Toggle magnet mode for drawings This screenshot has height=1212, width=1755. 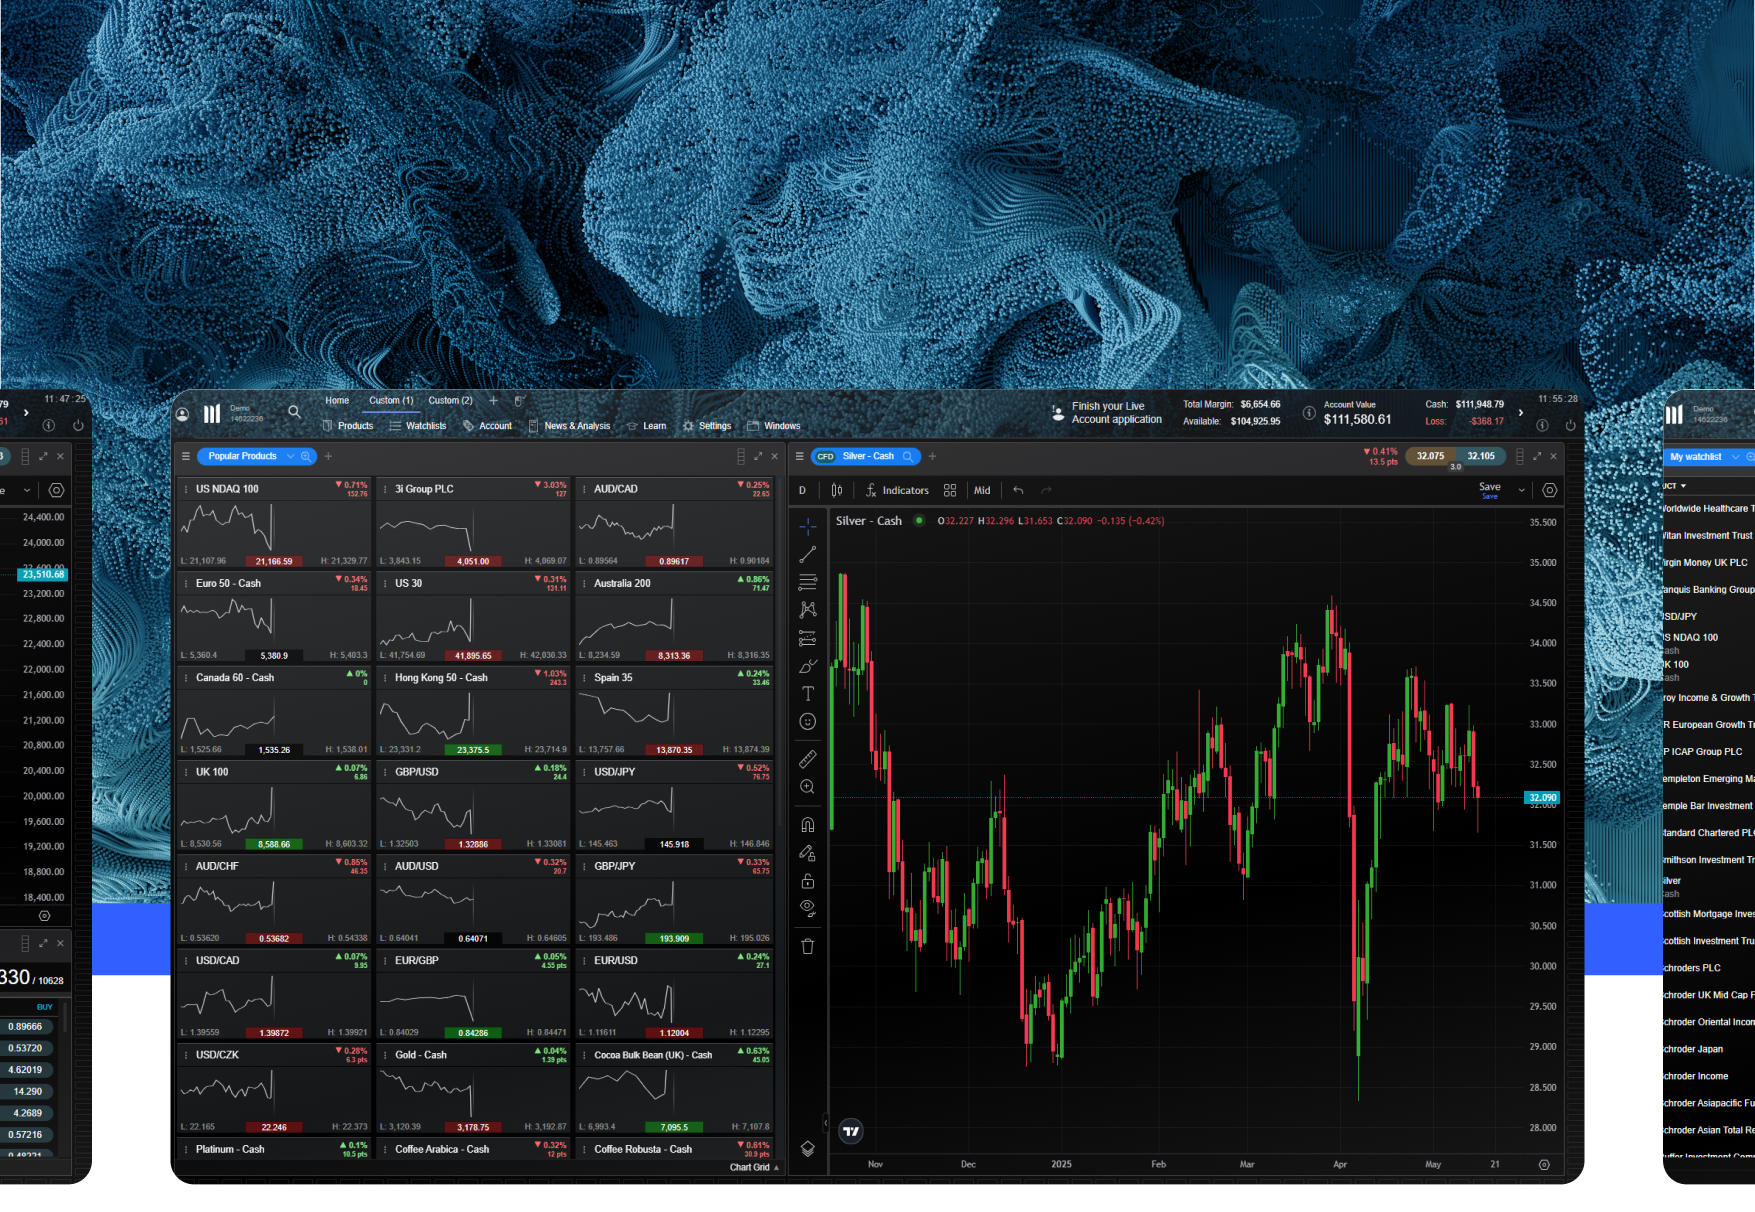click(x=808, y=825)
